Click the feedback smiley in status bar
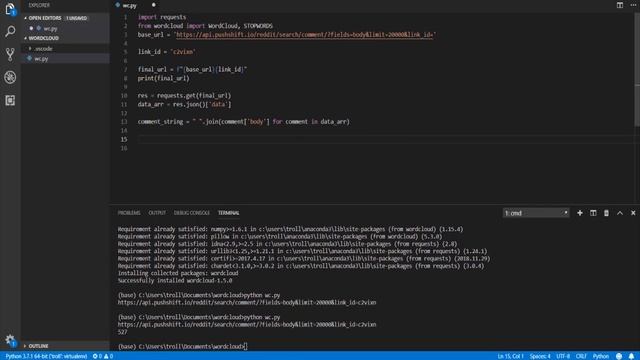Viewport: 640px width, 360px height. tap(619, 356)
